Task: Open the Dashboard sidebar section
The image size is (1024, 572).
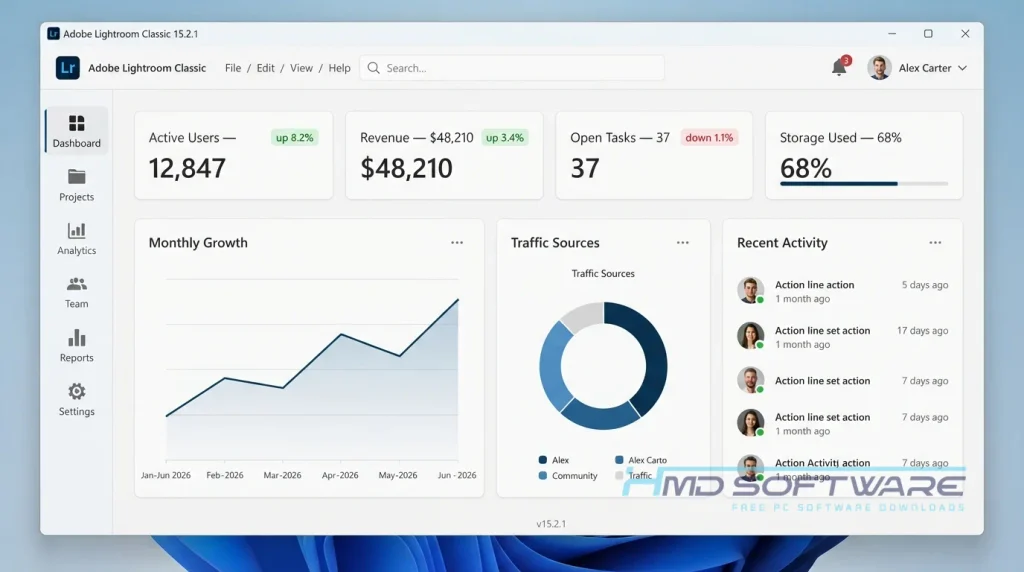Action: [76, 131]
